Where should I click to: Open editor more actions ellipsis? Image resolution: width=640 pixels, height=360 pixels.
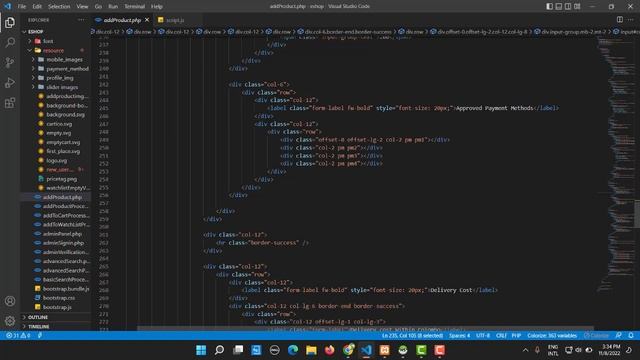tap(631, 20)
